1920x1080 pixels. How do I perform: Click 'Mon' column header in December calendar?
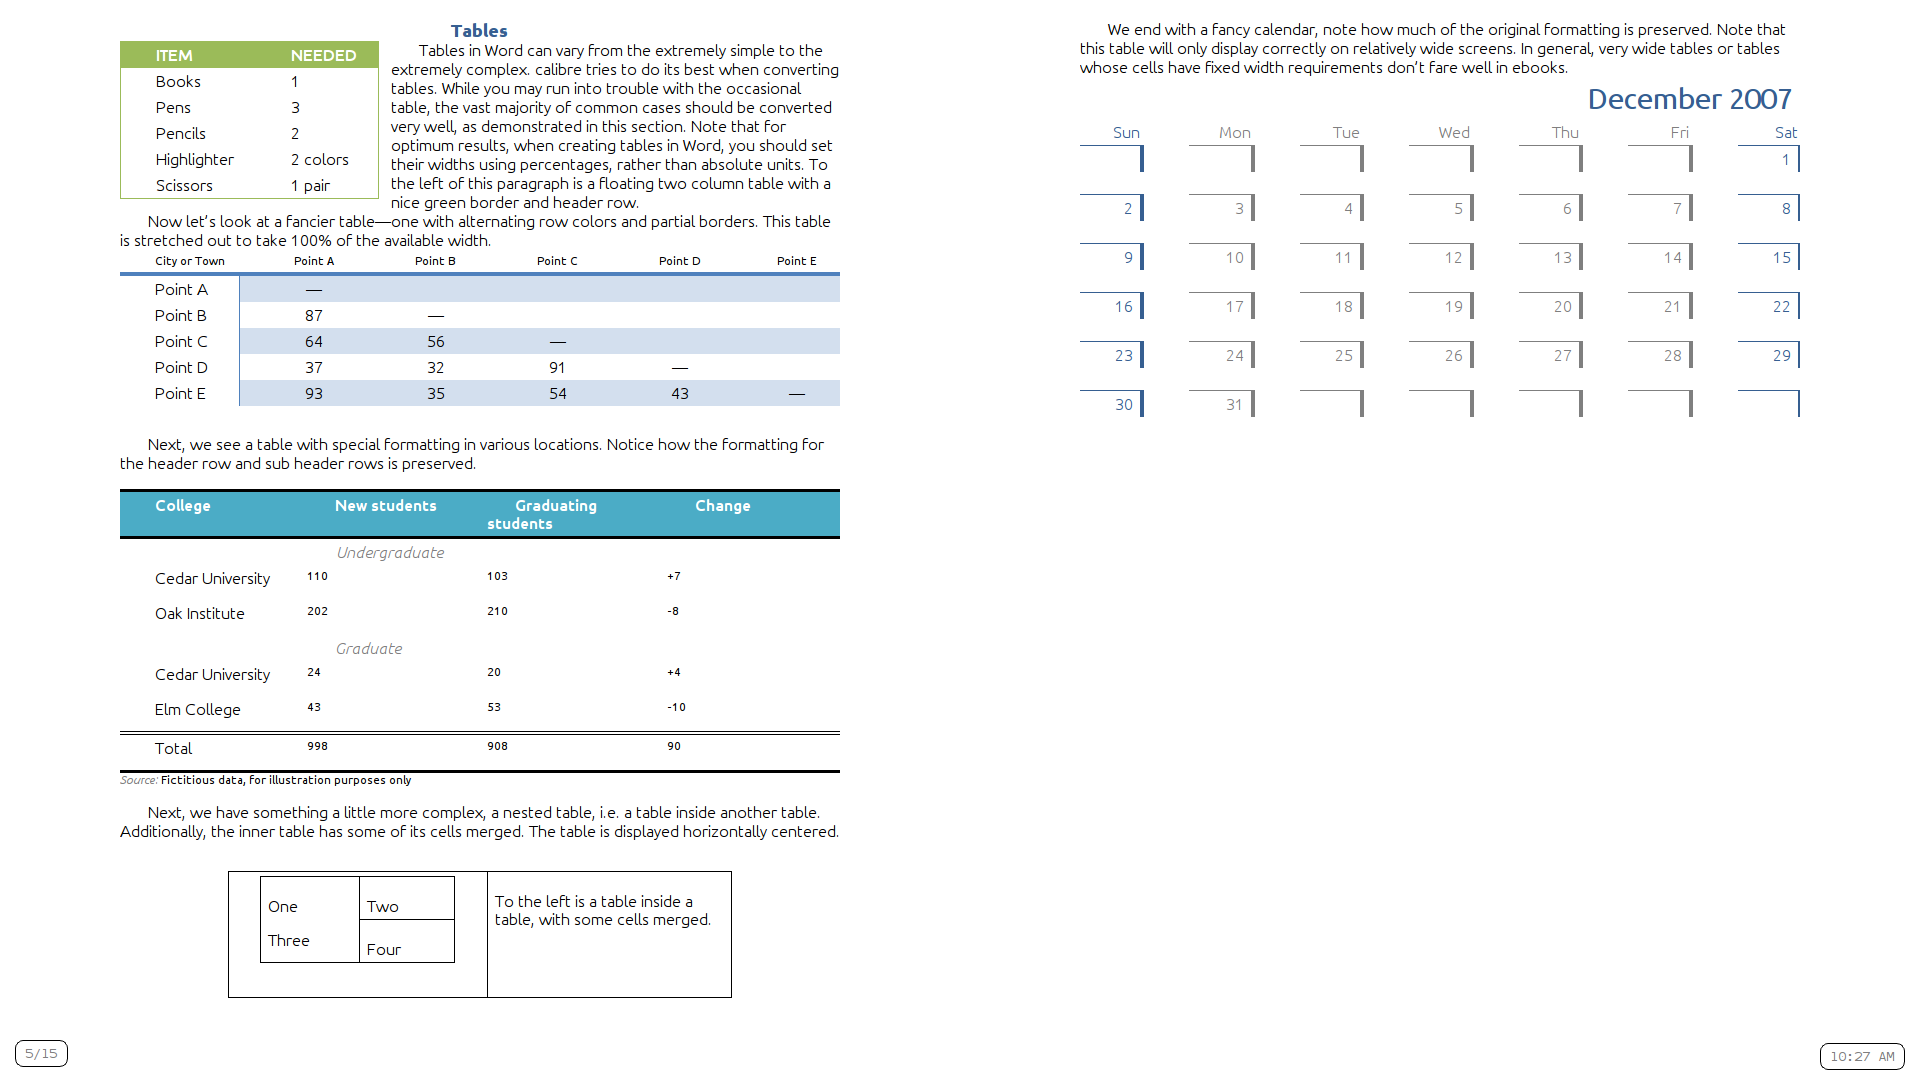1233,131
